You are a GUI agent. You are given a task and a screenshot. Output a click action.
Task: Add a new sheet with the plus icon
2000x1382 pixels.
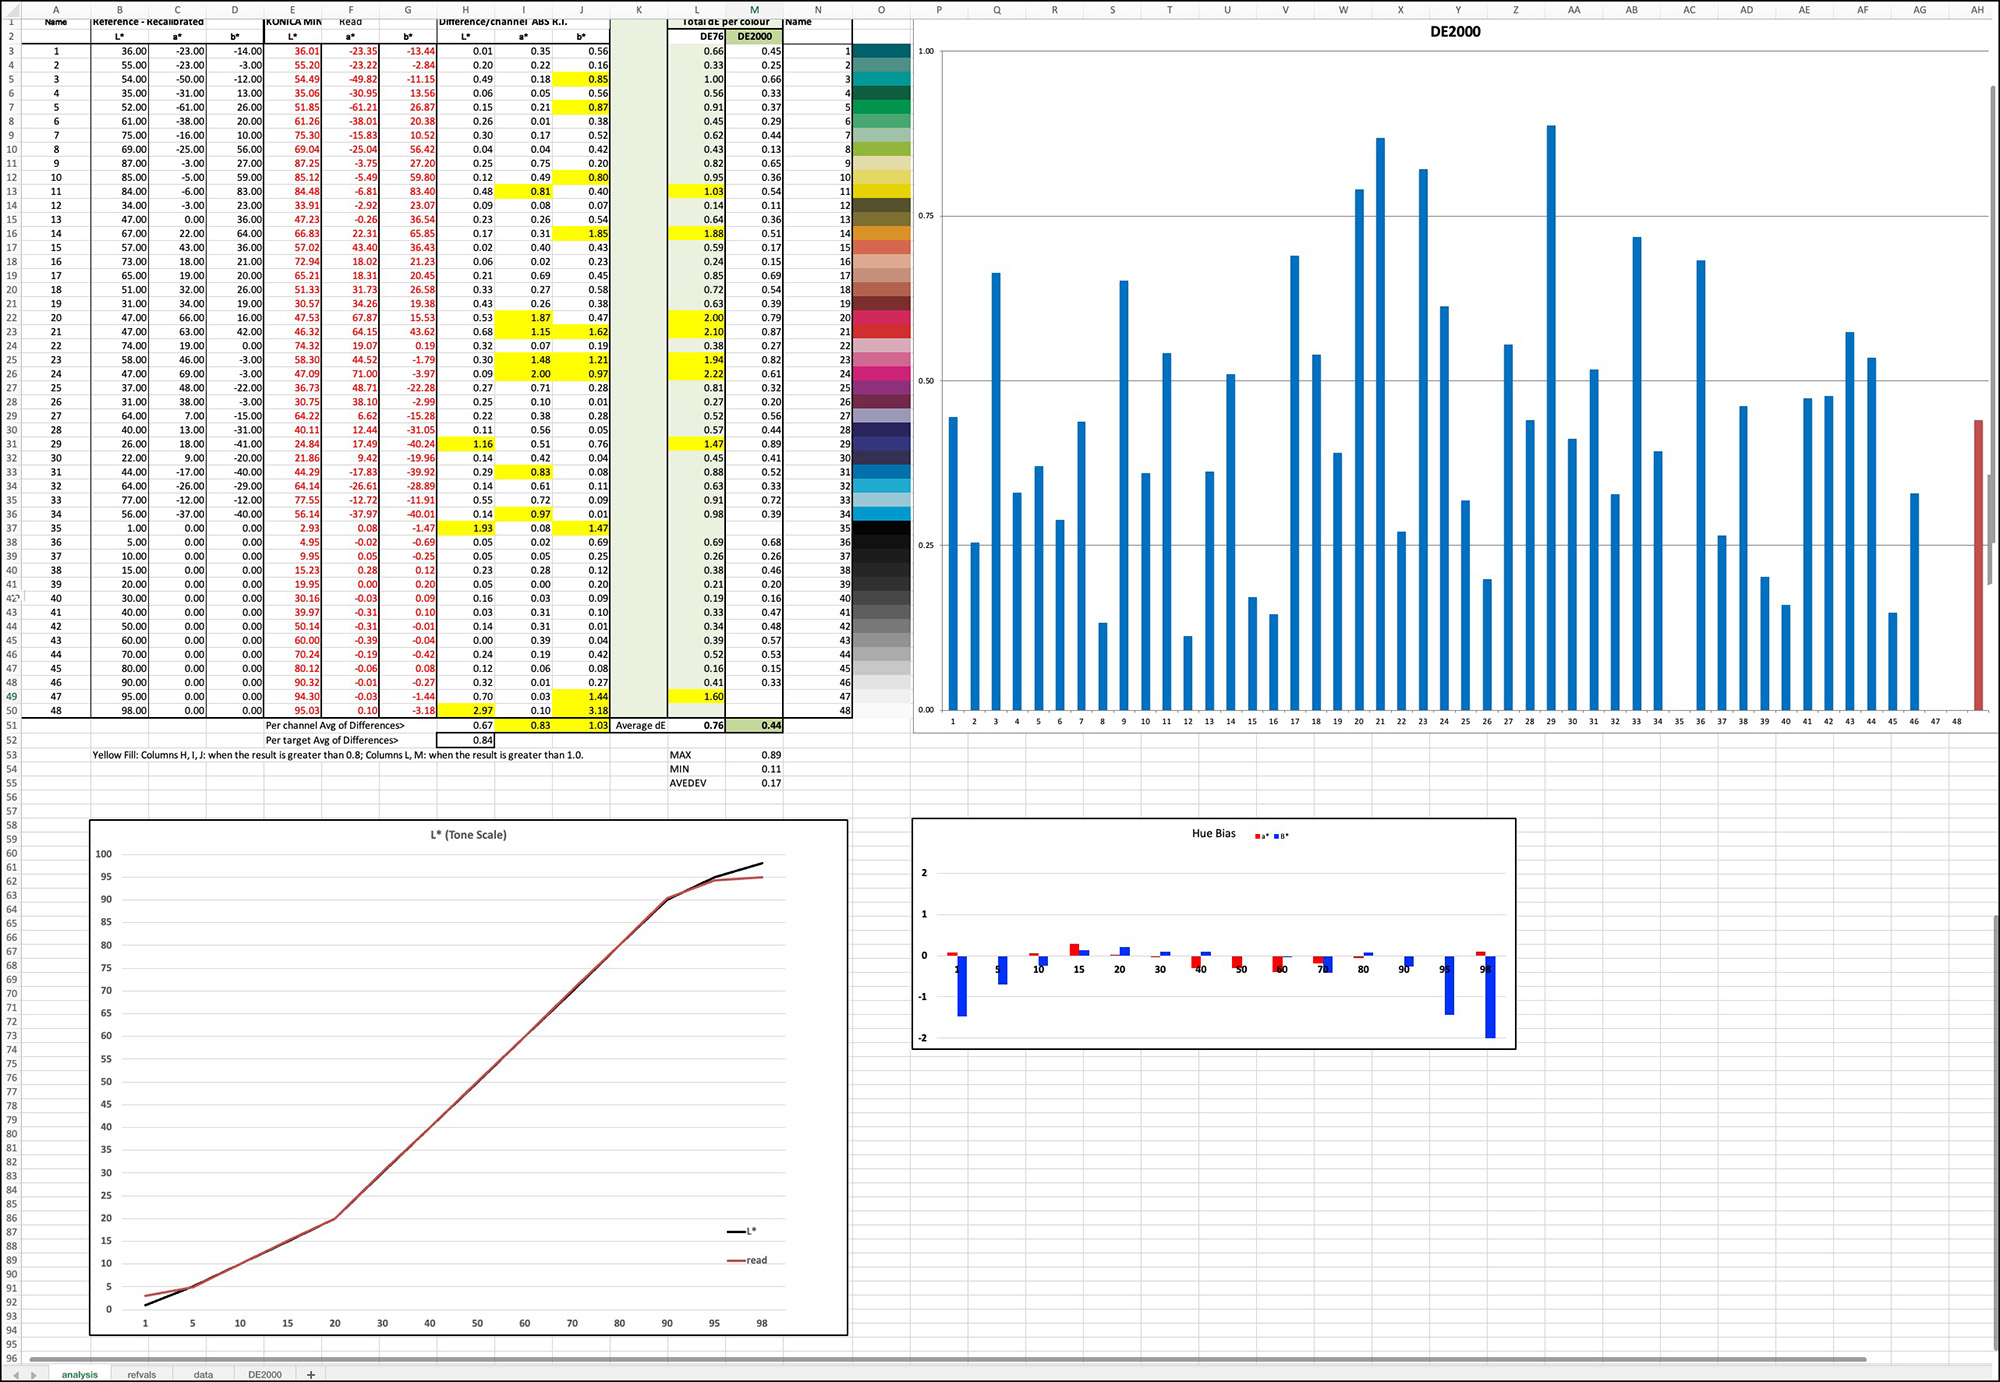(x=312, y=1375)
